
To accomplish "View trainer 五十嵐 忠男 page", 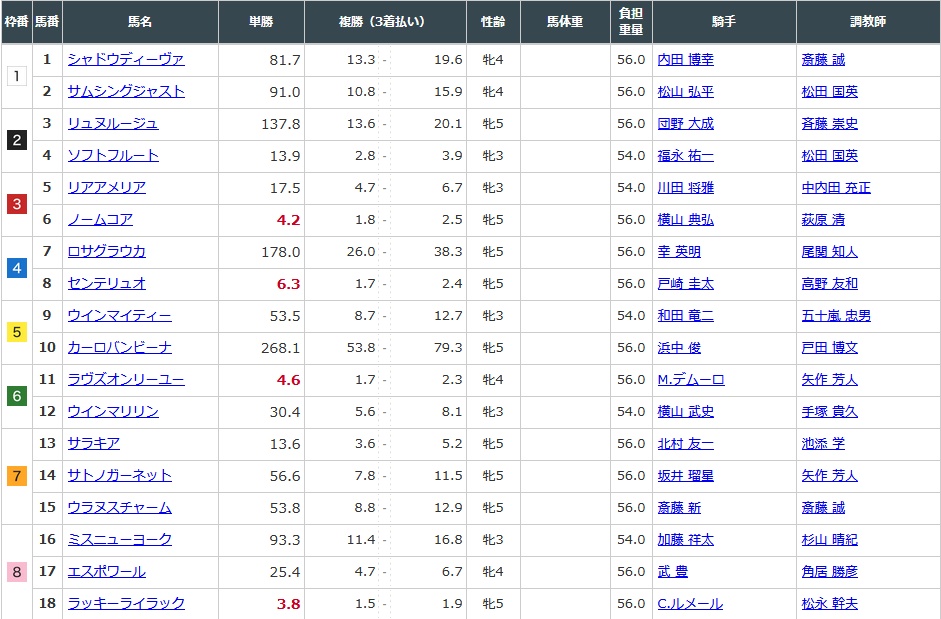I will (x=836, y=316).
